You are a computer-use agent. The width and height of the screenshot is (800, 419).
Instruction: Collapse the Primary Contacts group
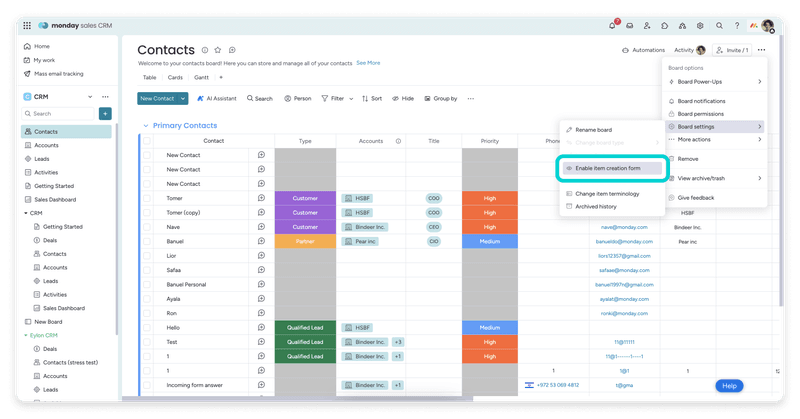[144, 125]
